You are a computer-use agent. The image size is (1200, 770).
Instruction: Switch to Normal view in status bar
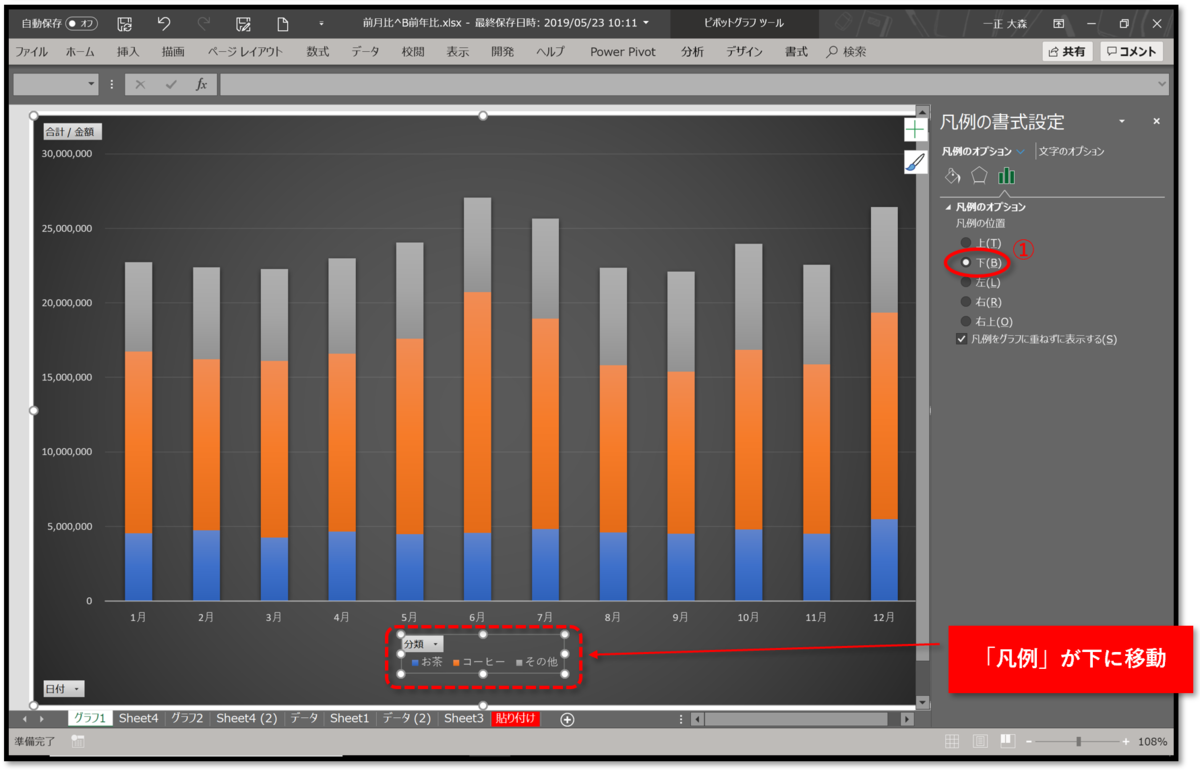tap(952, 742)
